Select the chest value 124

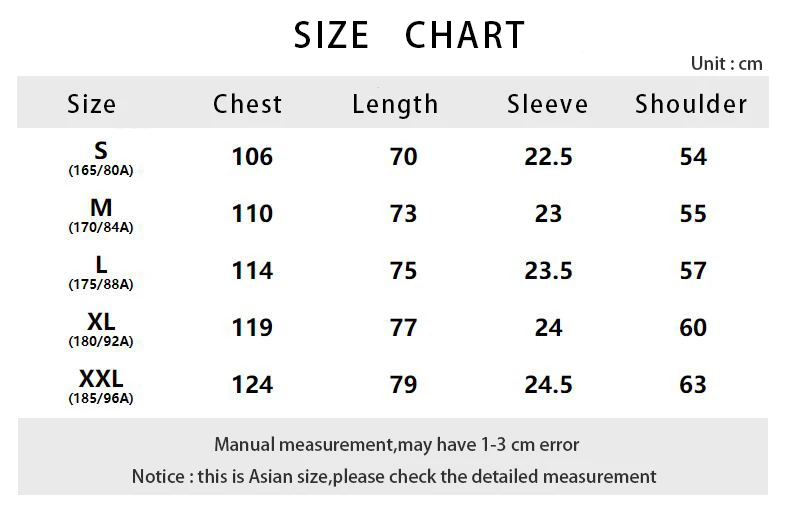tap(252, 385)
